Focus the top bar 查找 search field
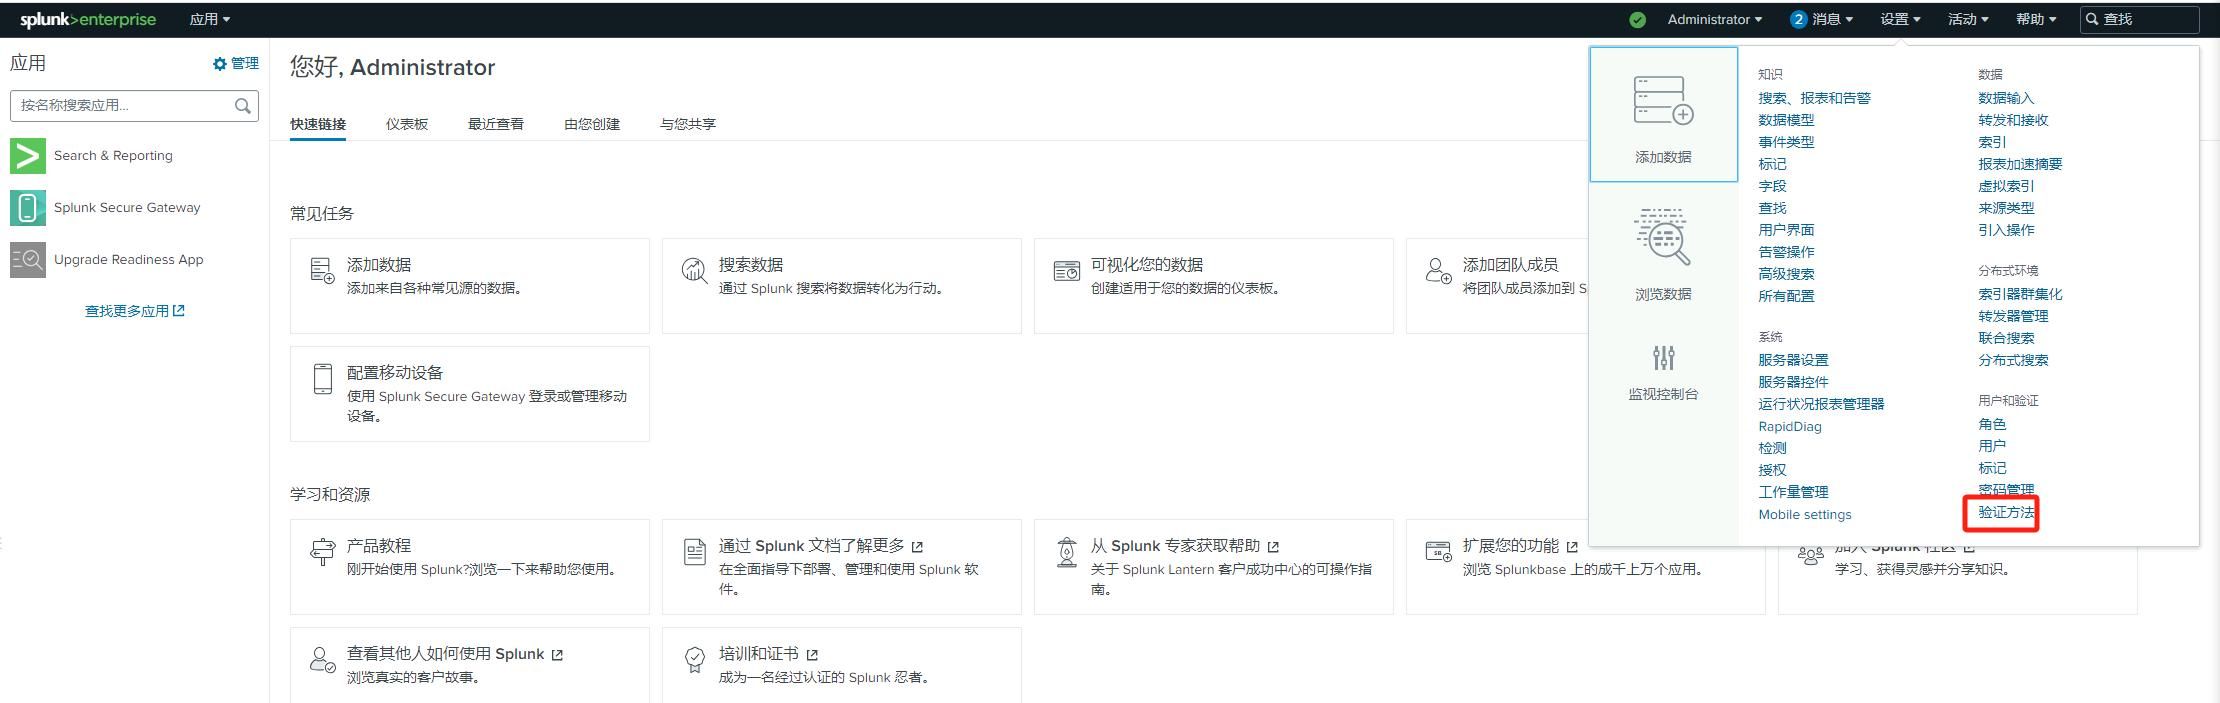 coord(2139,19)
